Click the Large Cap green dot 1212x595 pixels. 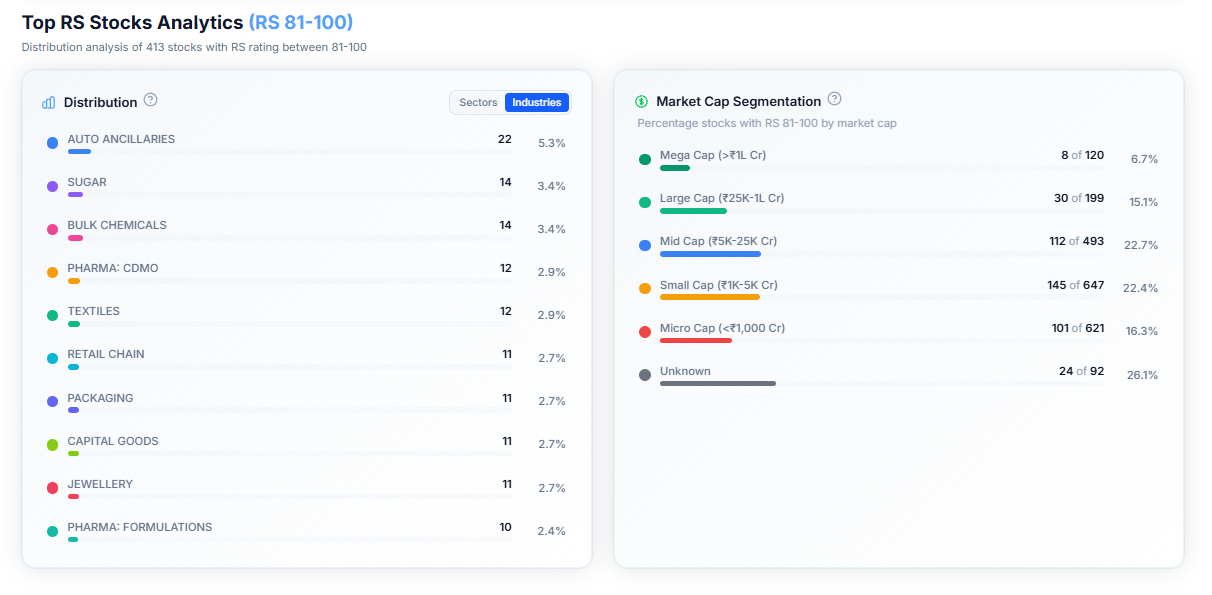pos(645,202)
